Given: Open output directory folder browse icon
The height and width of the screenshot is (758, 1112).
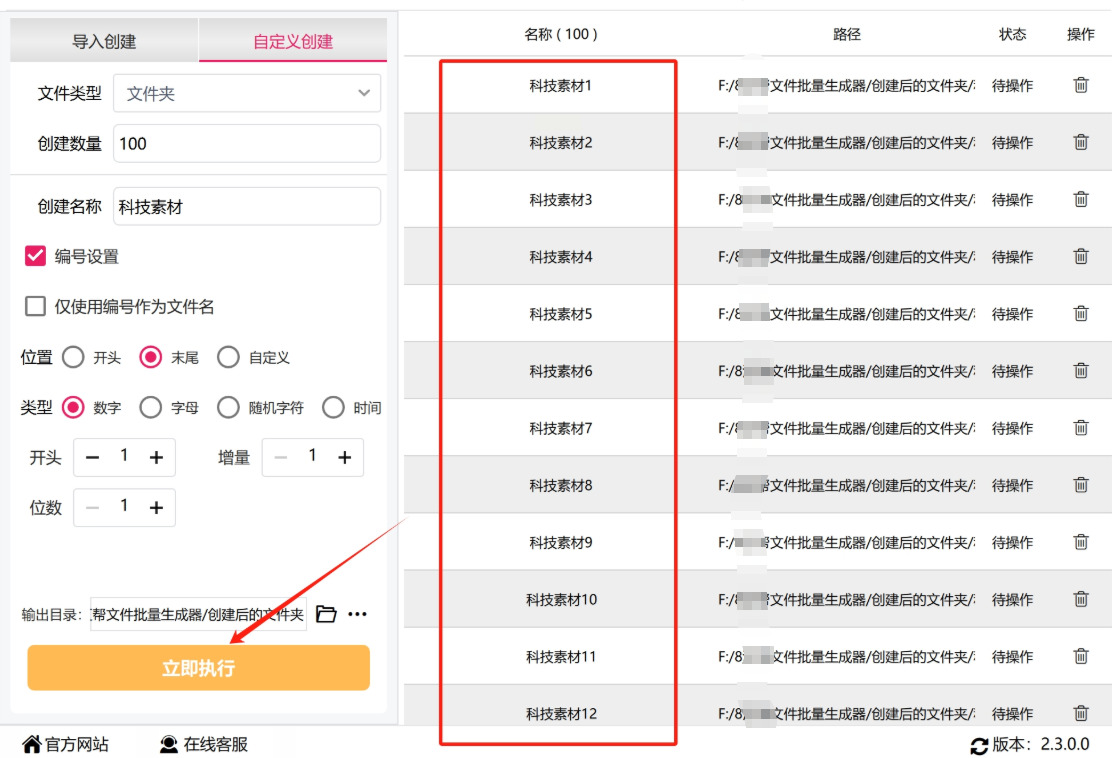Looking at the screenshot, I should [x=326, y=614].
